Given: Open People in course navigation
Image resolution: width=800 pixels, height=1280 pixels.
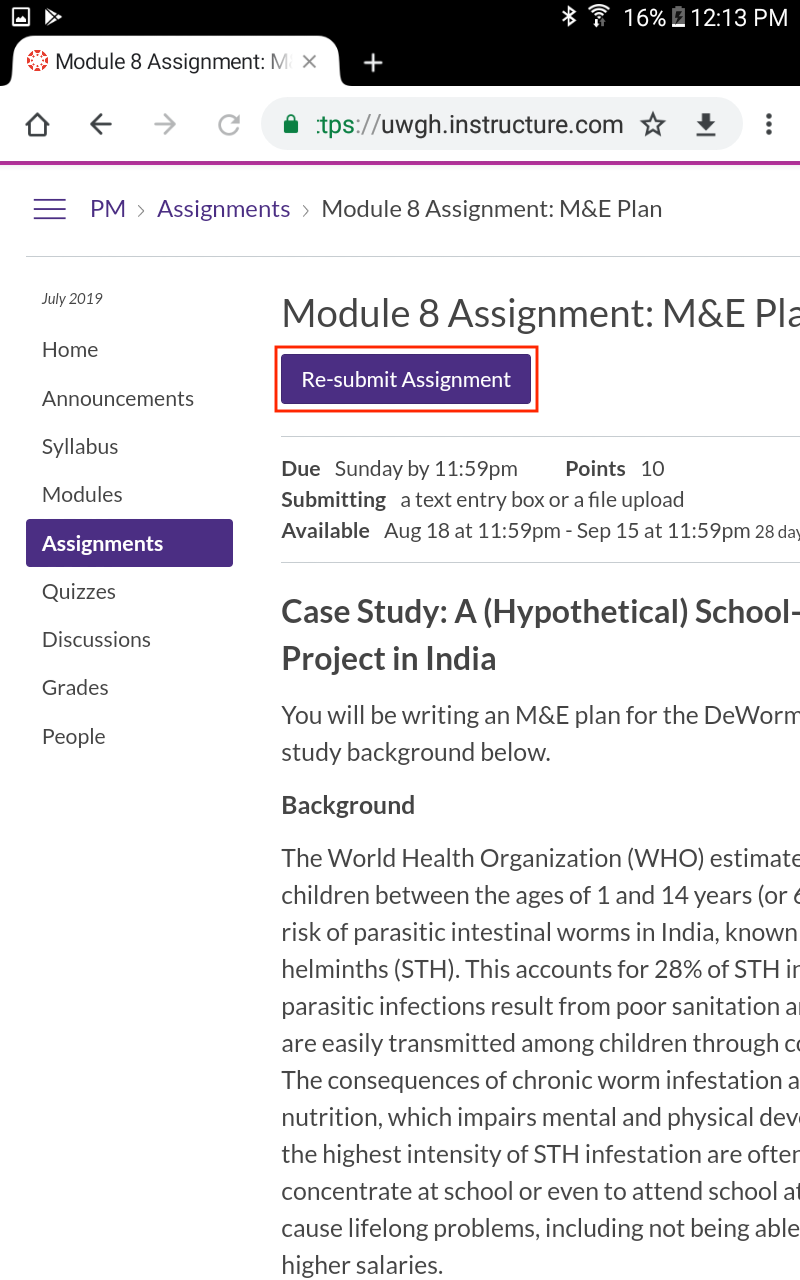Looking at the screenshot, I should point(74,737).
